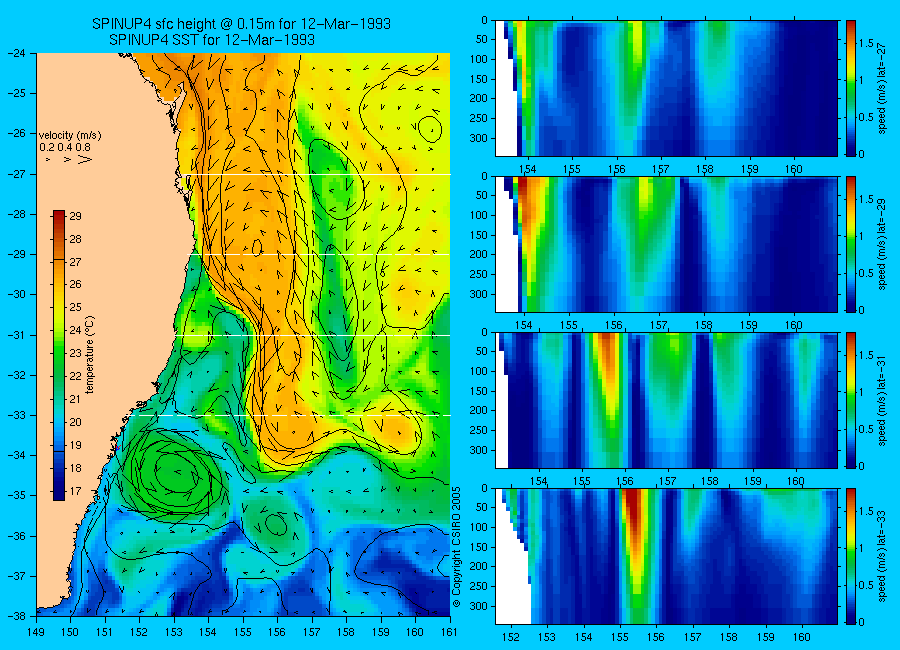Click the largest arrow in the velocity legend
Screen dimensions: 900x650
pyautogui.click(x=84, y=159)
